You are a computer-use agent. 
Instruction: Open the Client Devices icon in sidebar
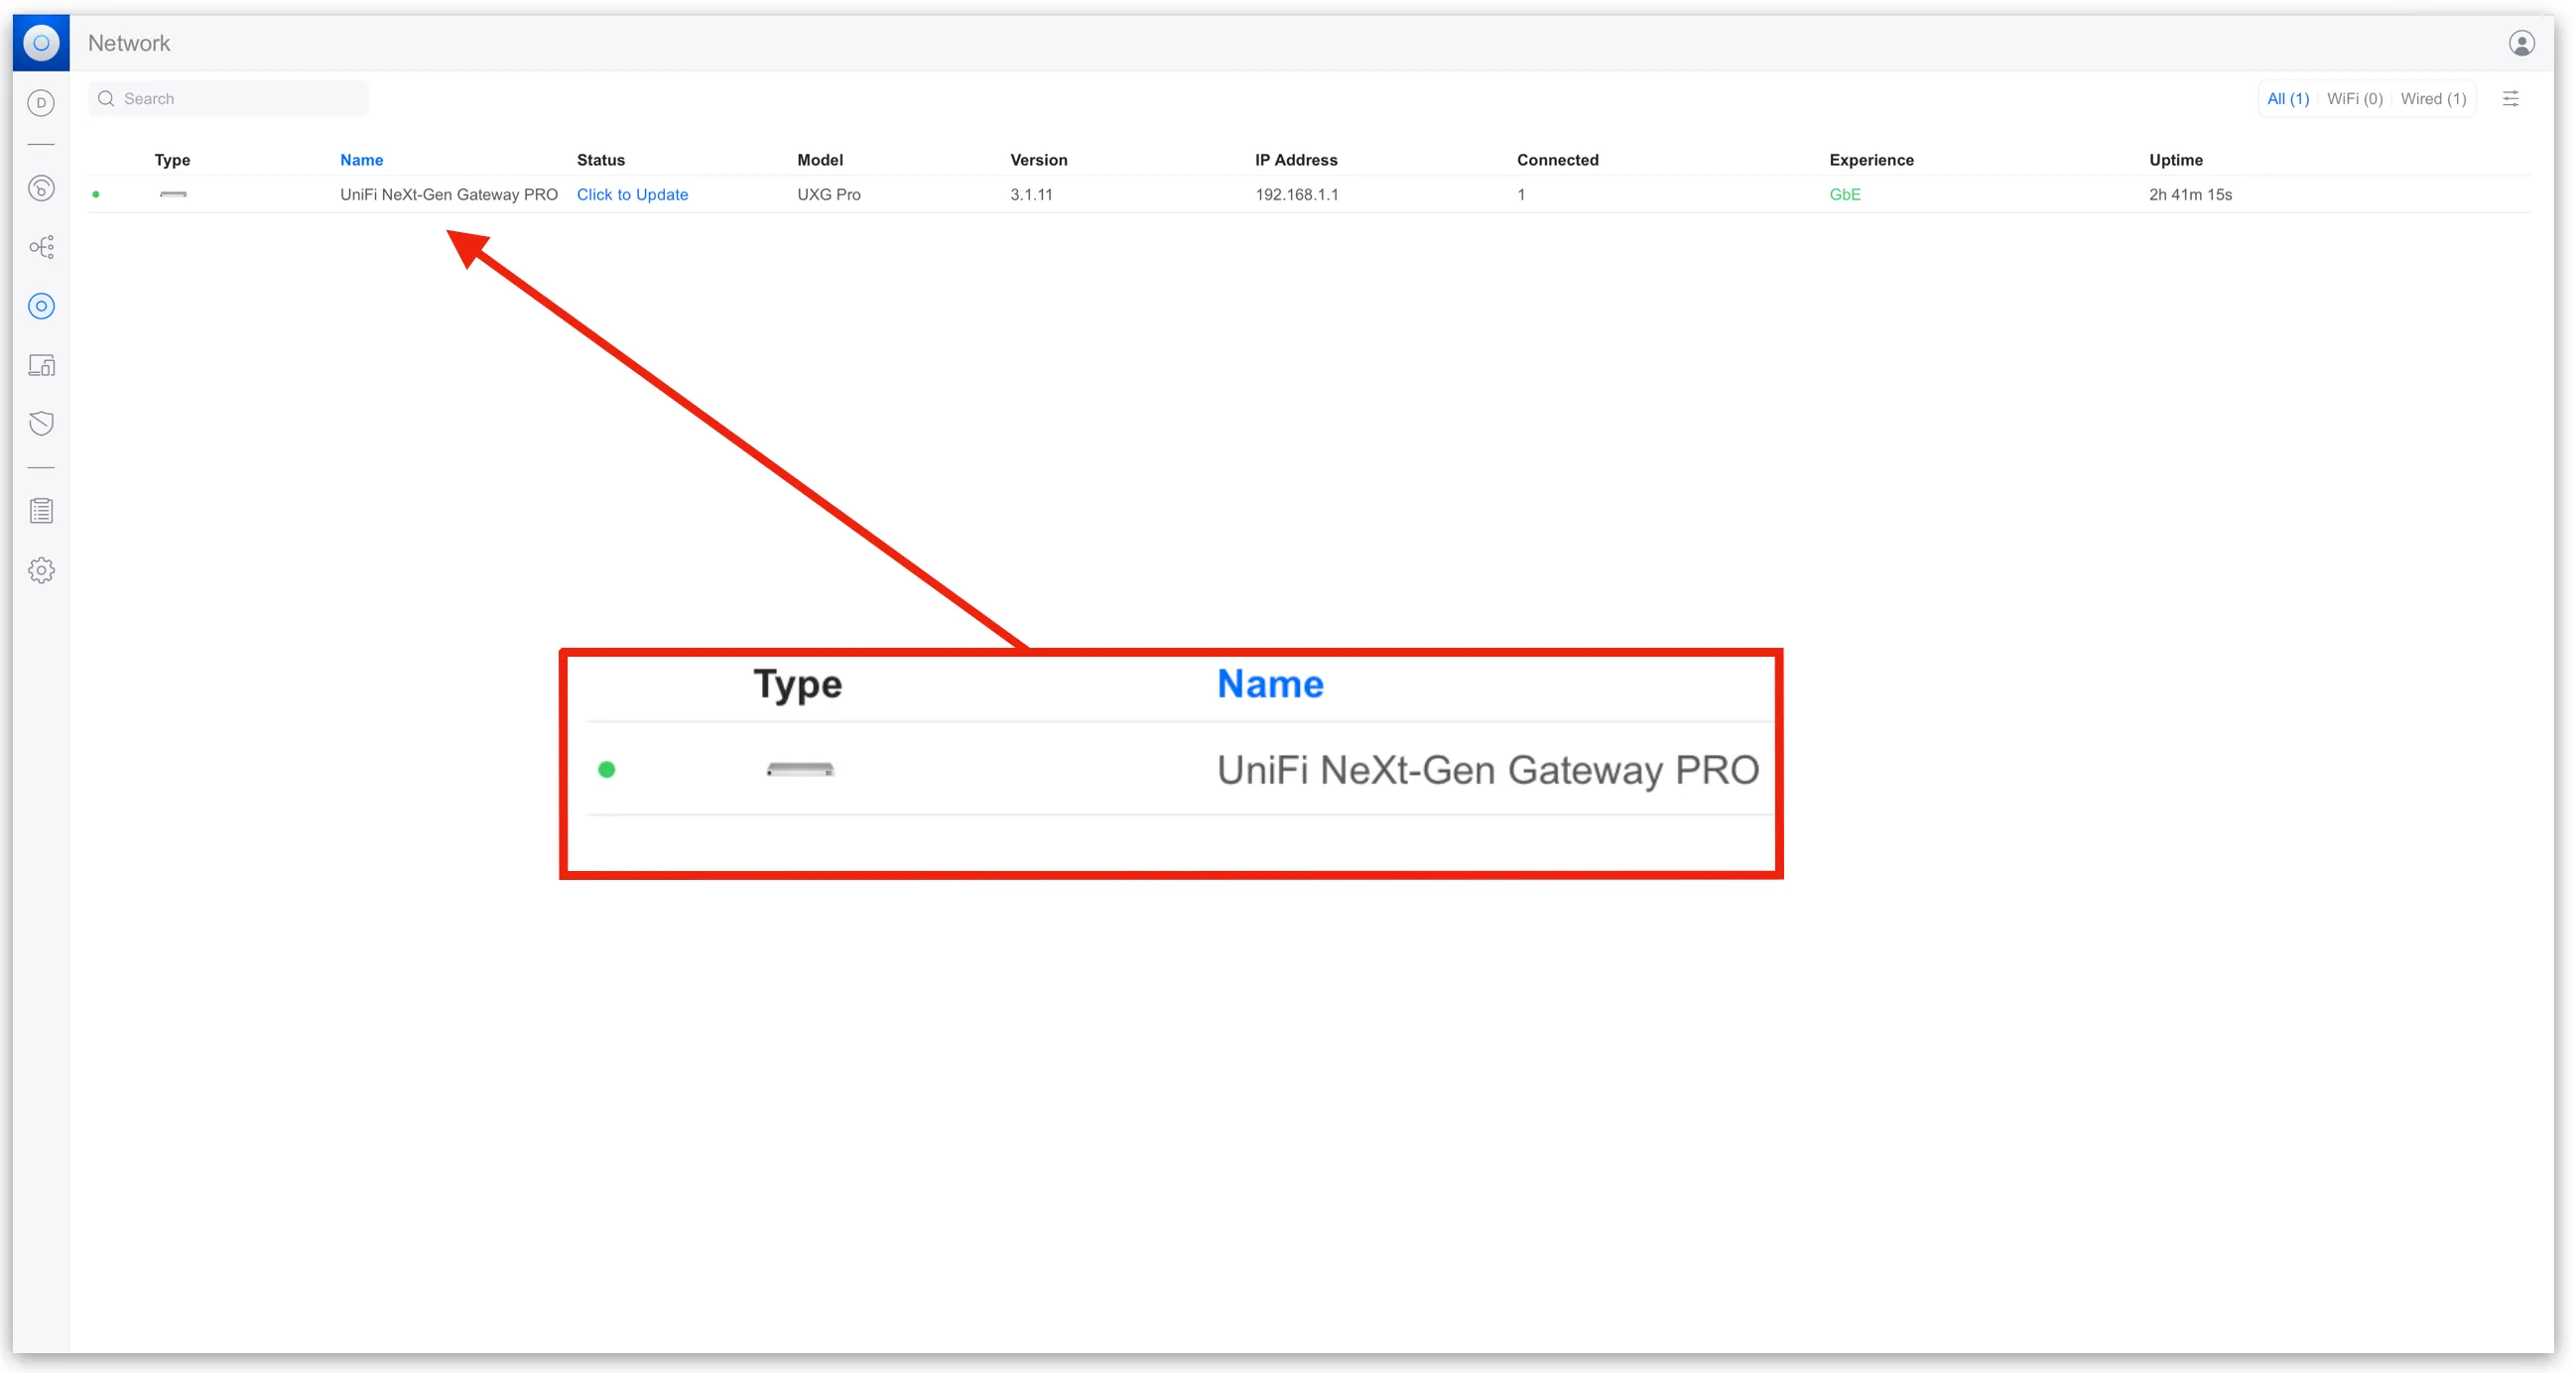click(41, 365)
